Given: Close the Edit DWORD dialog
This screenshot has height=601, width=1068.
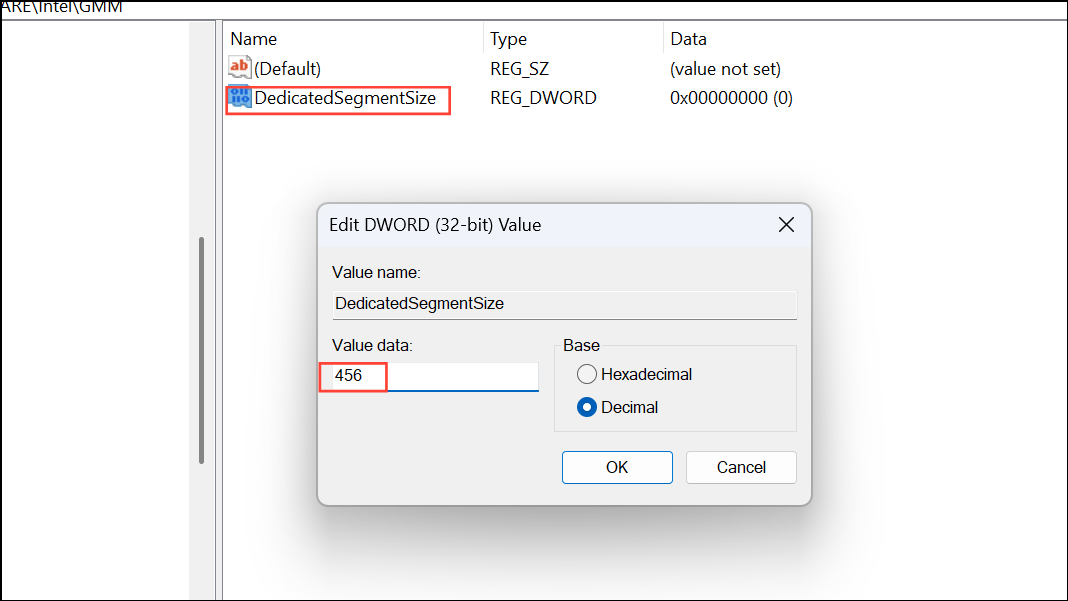Looking at the screenshot, I should click(786, 224).
